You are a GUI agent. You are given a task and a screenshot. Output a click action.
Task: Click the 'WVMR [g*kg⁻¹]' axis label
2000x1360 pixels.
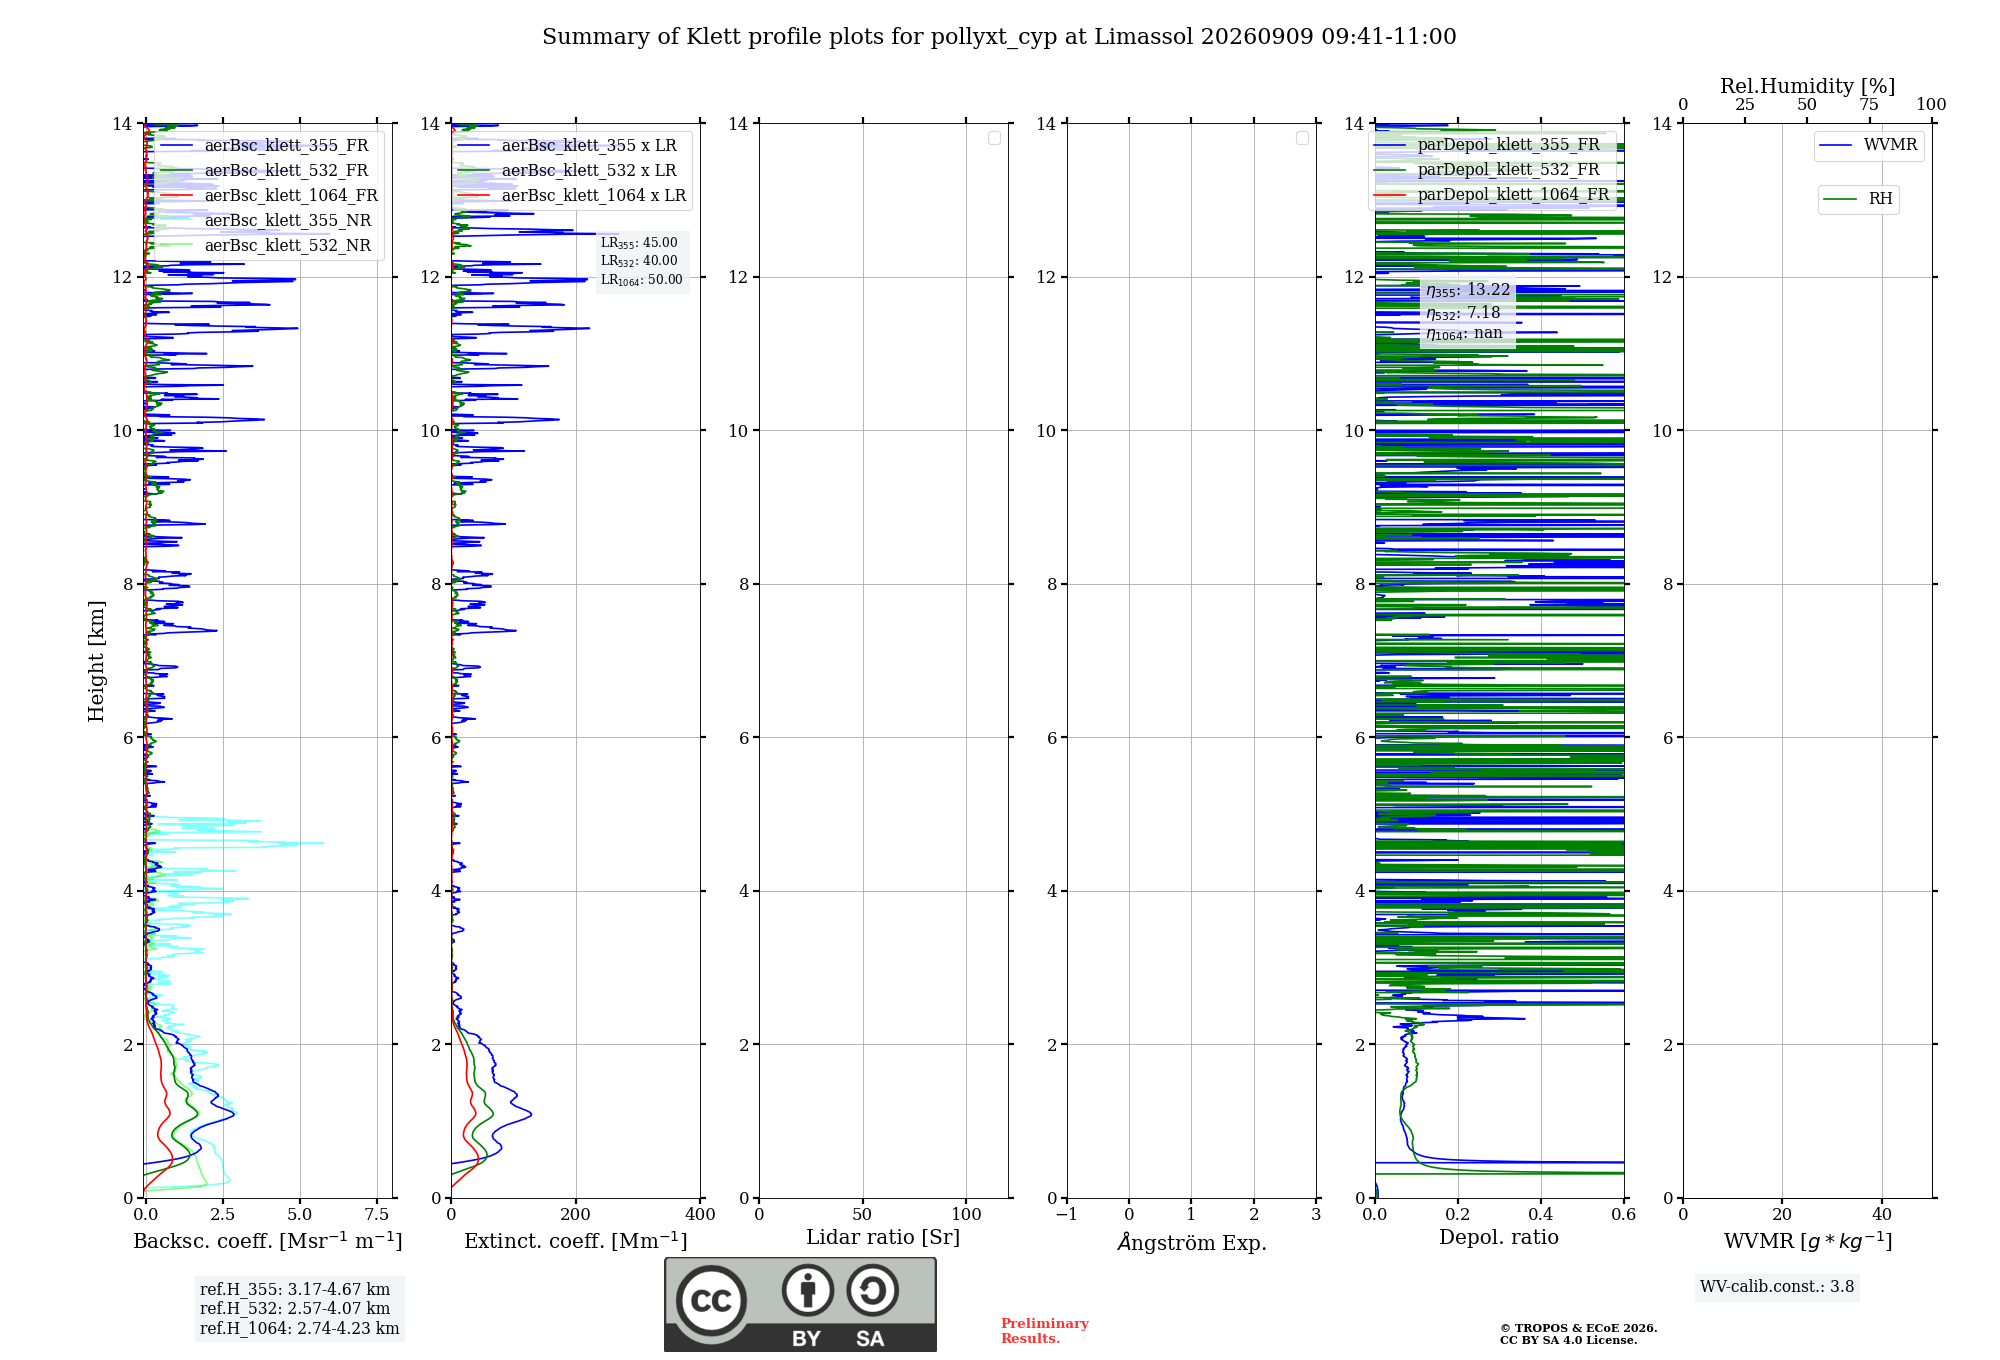(x=1808, y=1241)
